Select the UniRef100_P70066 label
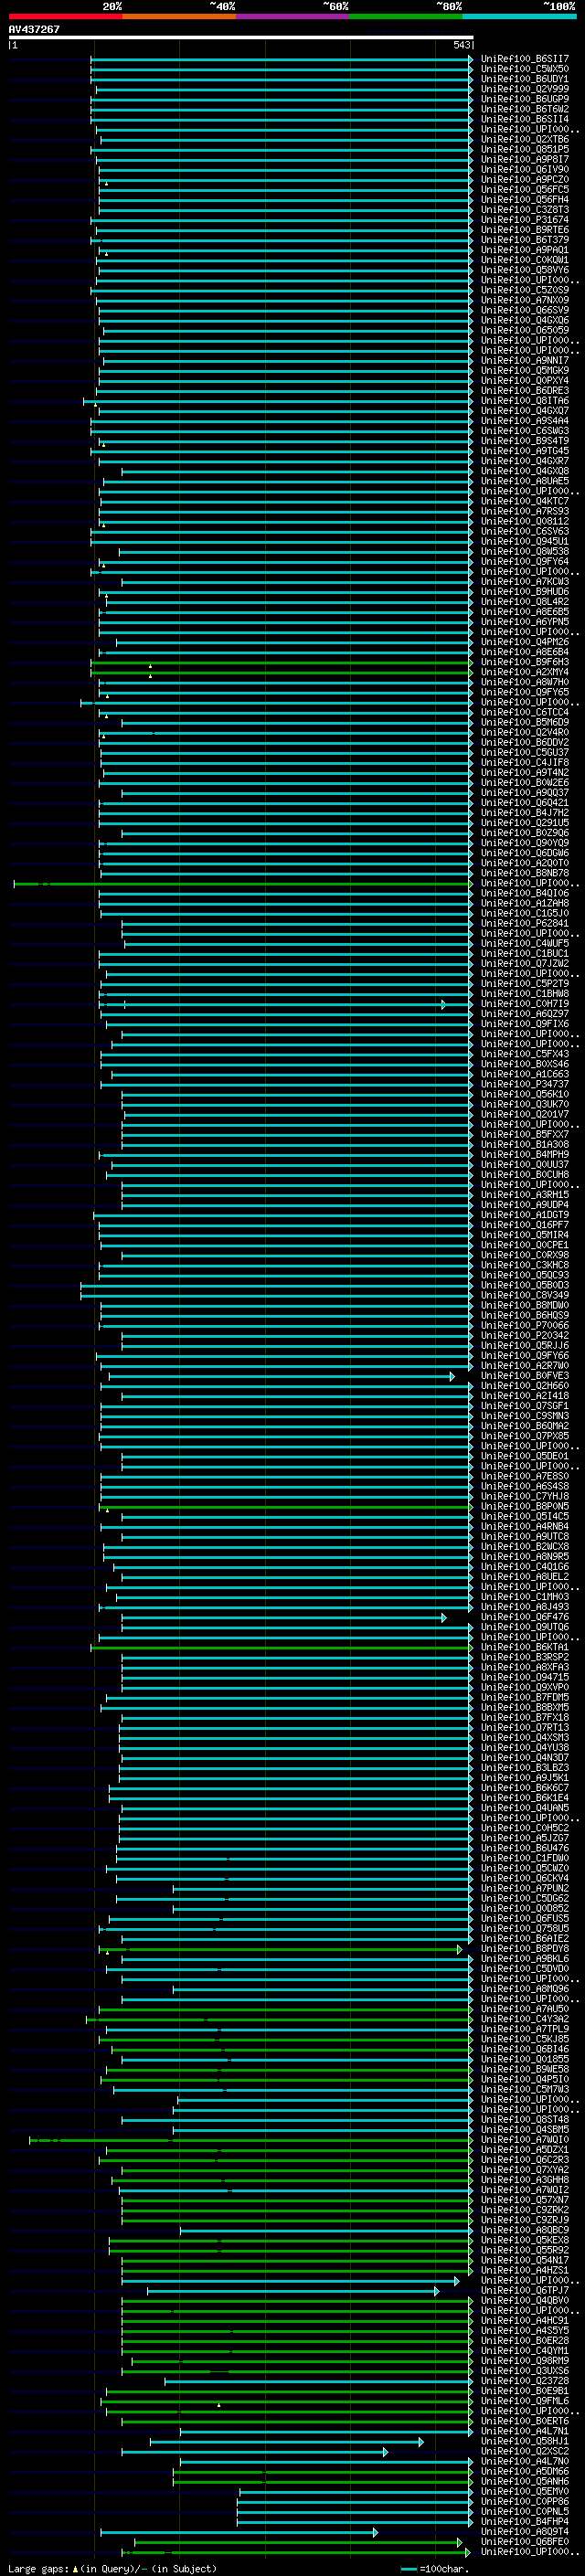585x2576 pixels. (x=524, y=1326)
